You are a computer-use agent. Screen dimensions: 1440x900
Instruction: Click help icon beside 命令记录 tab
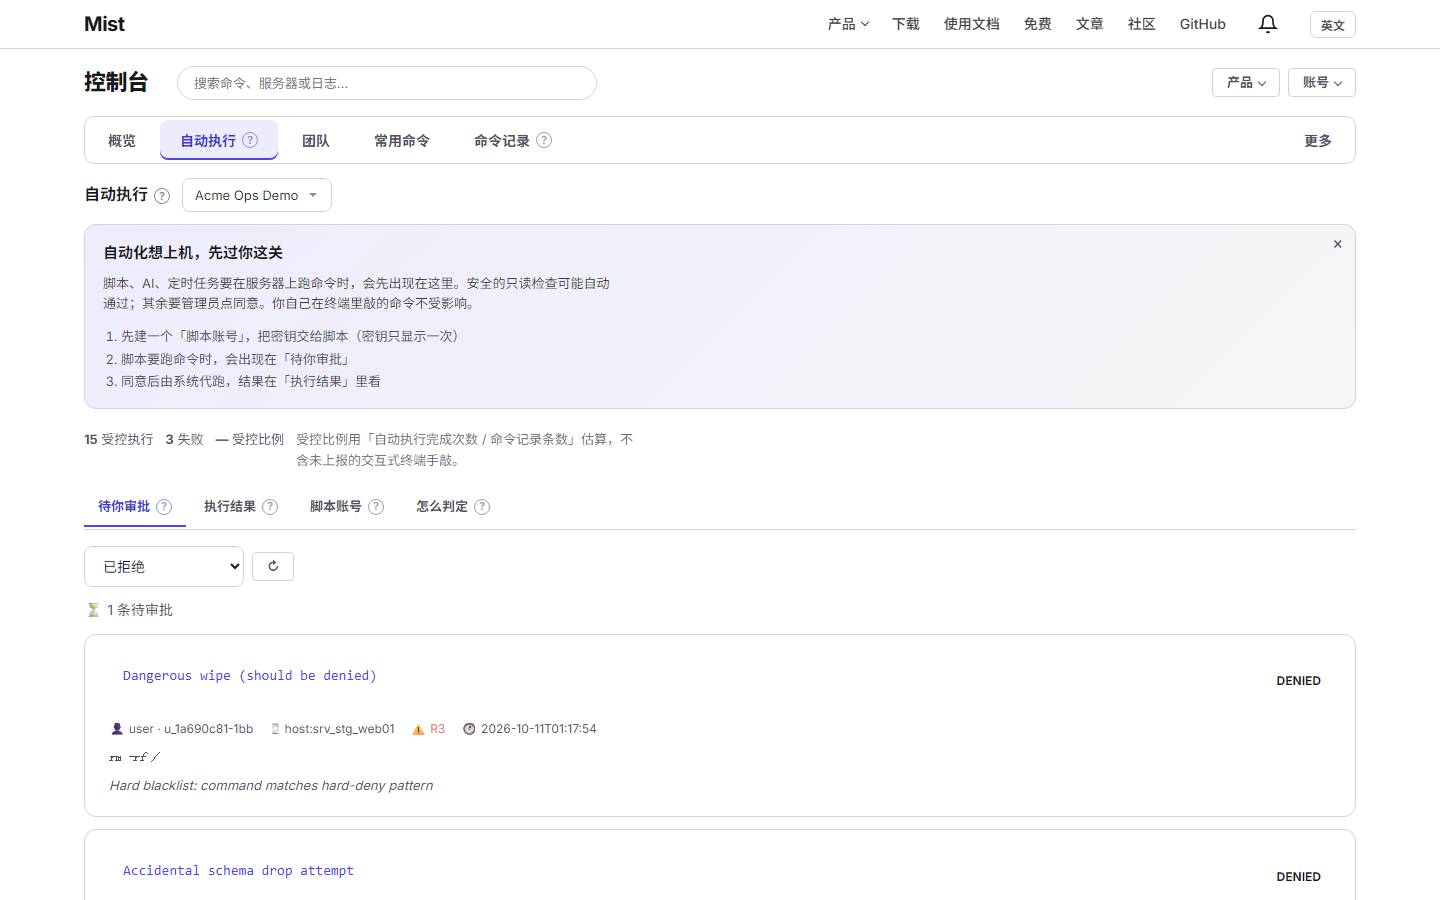[x=544, y=140]
